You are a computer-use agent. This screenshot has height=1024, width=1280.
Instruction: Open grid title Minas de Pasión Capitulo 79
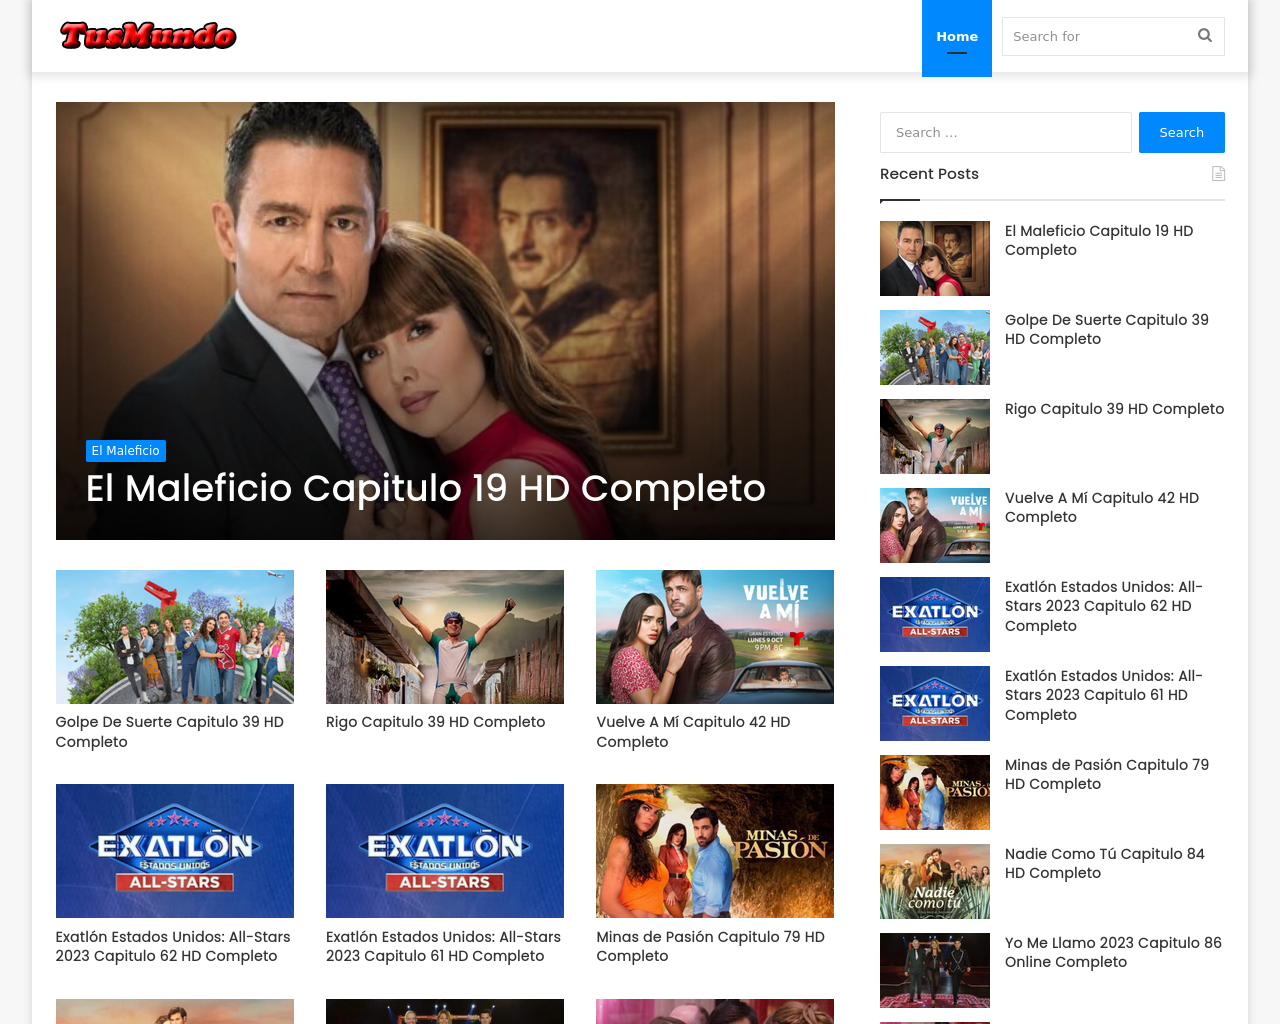711,946
